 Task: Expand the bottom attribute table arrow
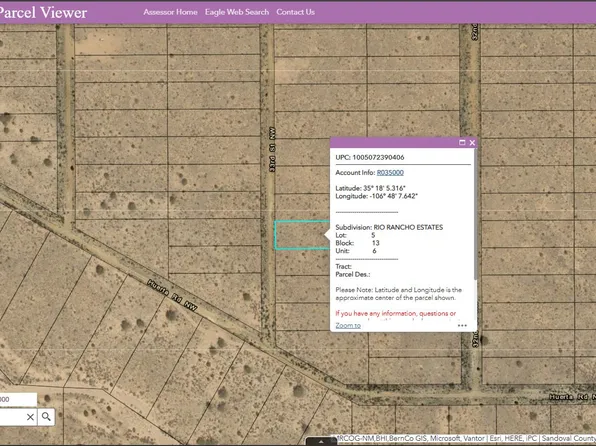[x=321, y=442]
